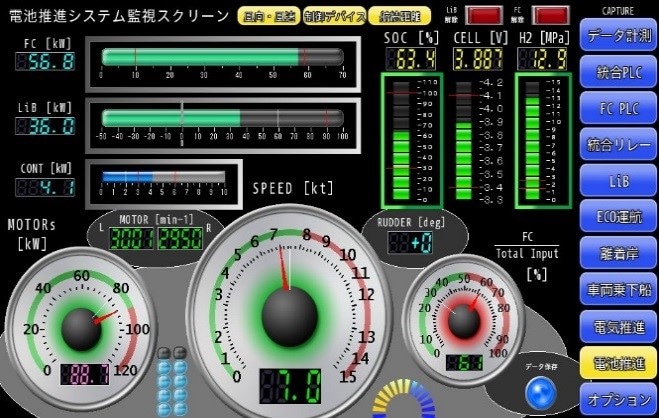The width and height of the screenshot is (659, 418).
Task: Open the データ計測 screen
Action: (616, 35)
